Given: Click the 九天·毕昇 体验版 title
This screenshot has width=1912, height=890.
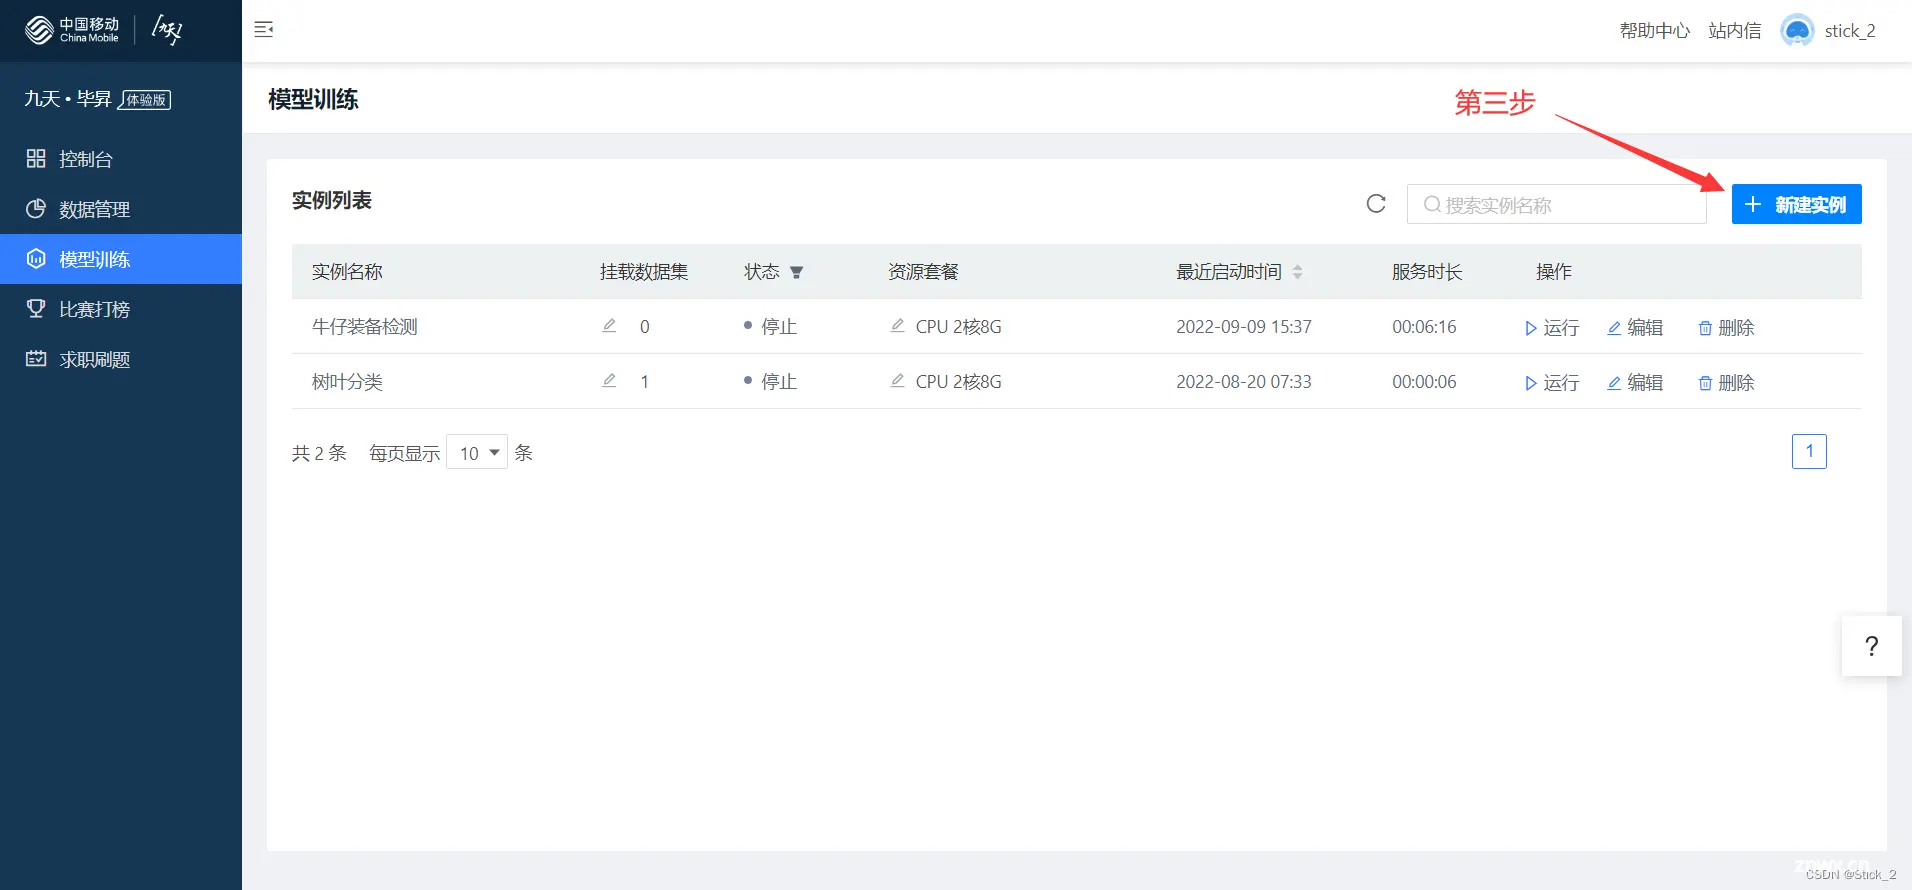Looking at the screenshot, I should (97, 99).
